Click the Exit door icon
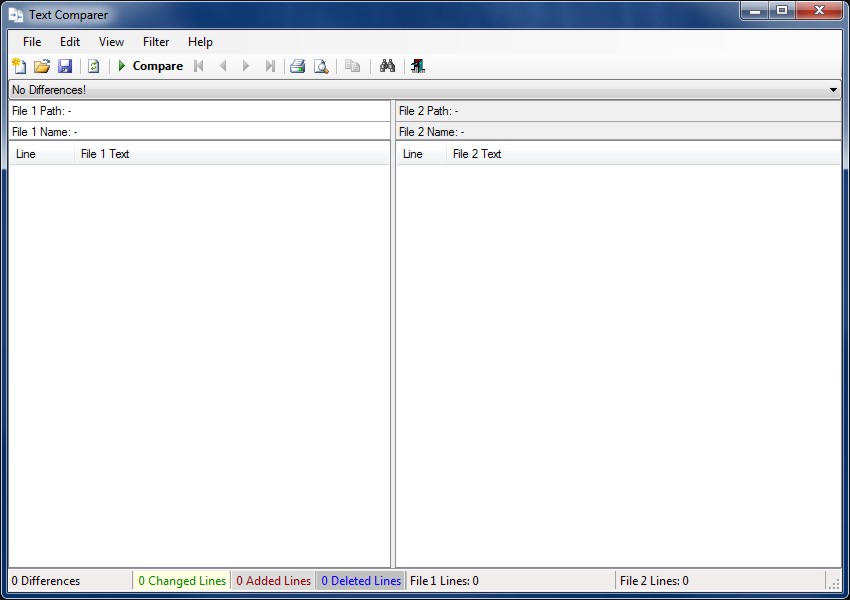 click(x=417, y=66)
